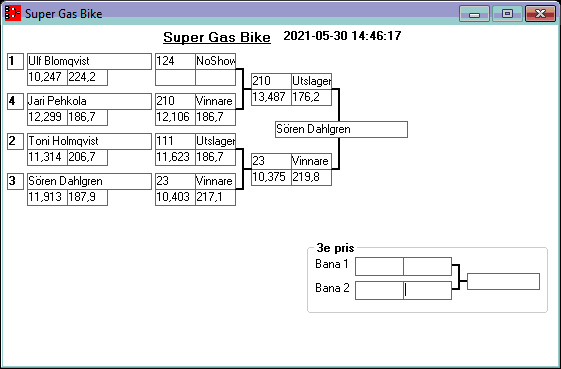Click seed number 1 box

tap(15, 62)
